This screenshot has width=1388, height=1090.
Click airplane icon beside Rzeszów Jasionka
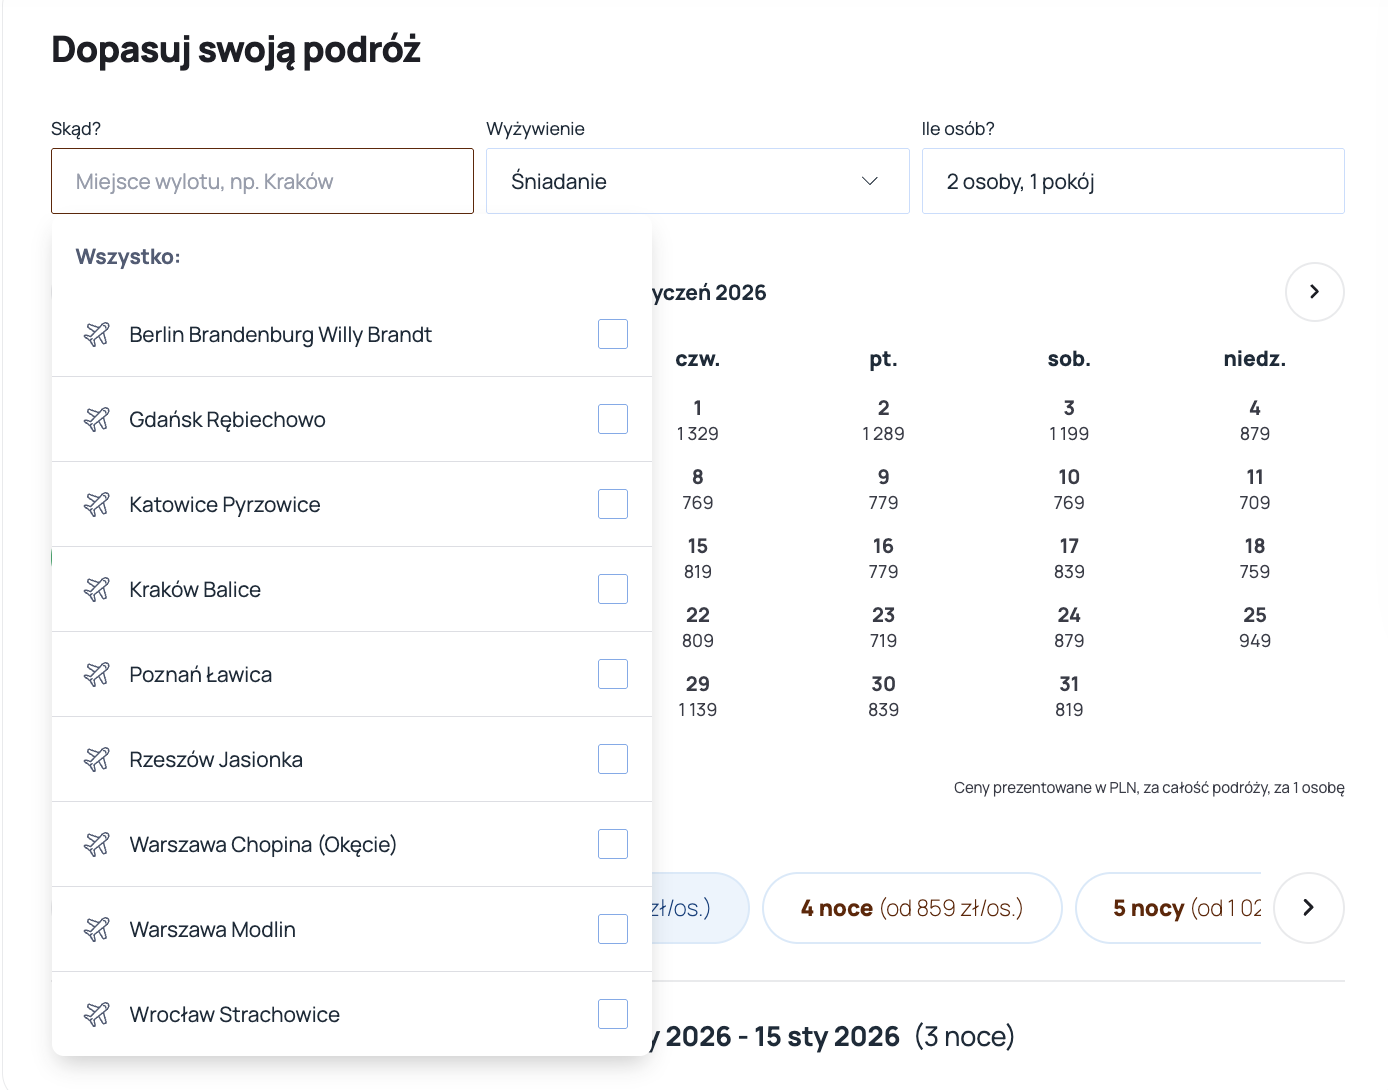tap(97, 759)
